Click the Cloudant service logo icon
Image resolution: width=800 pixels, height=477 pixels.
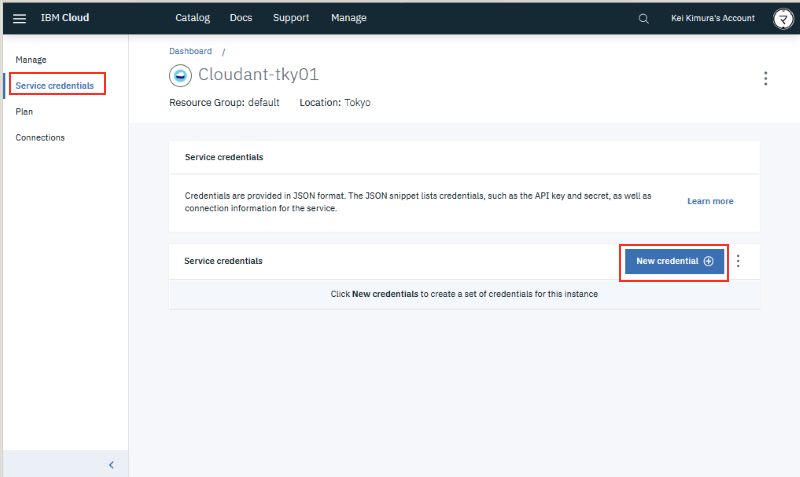[180, 76]
